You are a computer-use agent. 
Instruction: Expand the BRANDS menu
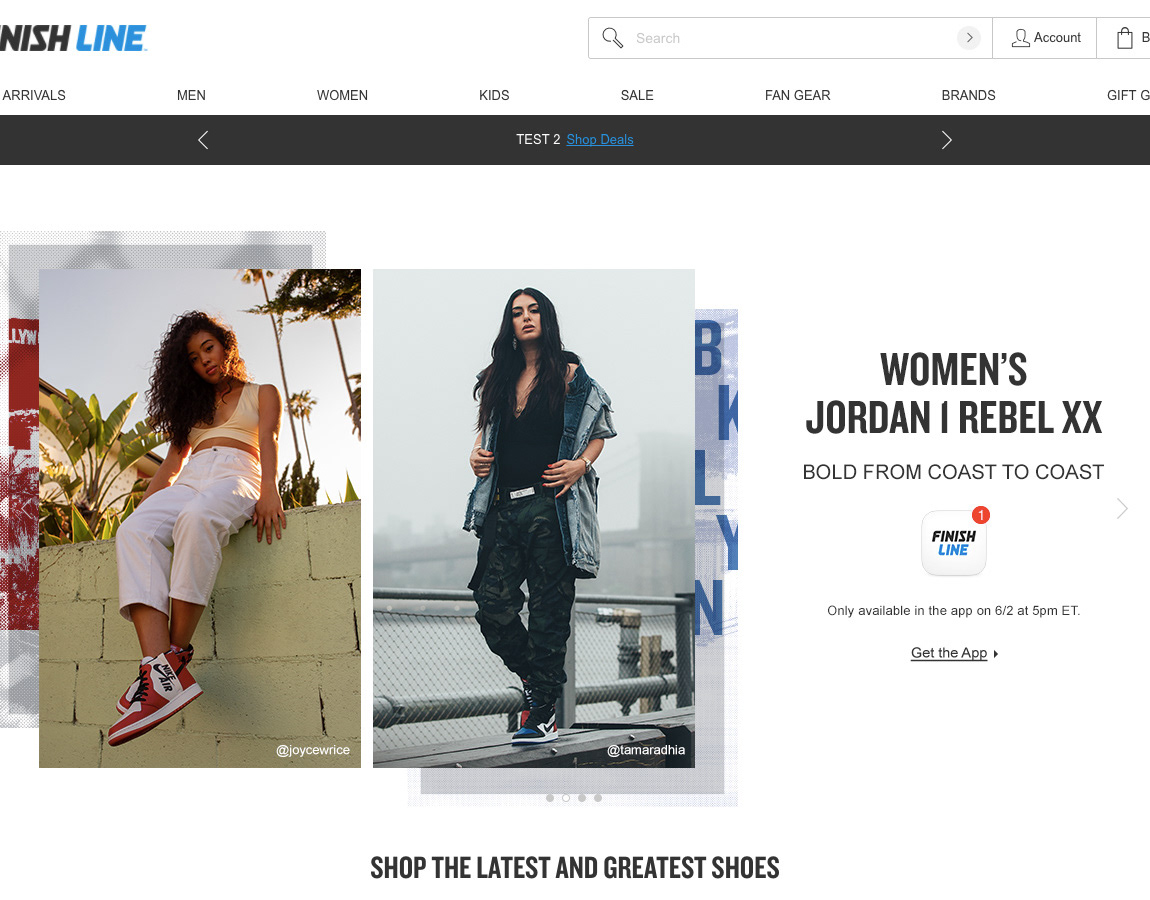coord(968,95)
